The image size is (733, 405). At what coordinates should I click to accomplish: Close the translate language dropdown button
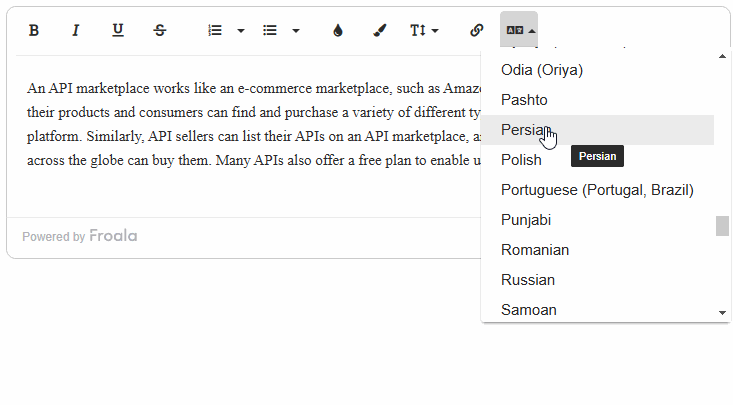tap(519, 29)
